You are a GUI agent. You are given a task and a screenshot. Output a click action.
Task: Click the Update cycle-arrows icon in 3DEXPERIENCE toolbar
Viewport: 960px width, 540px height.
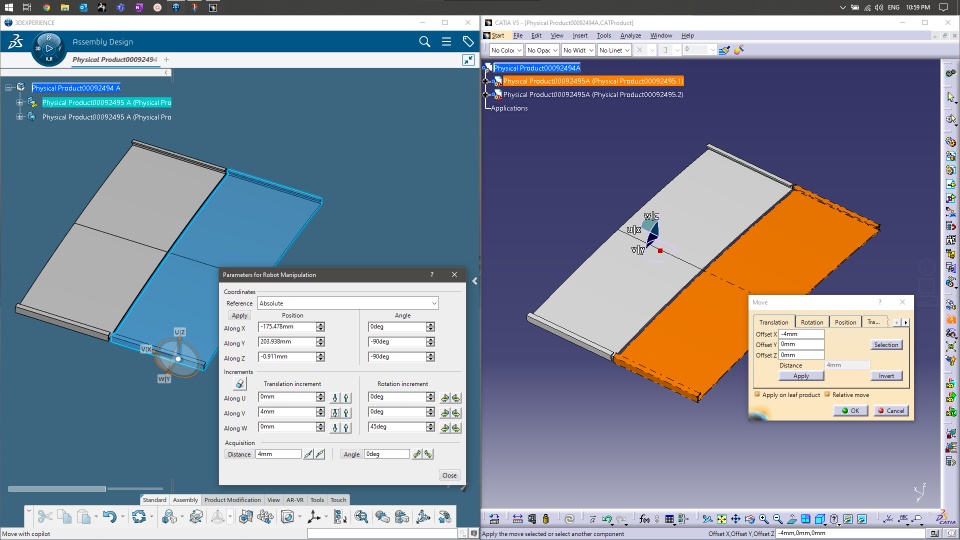point(139,517)
